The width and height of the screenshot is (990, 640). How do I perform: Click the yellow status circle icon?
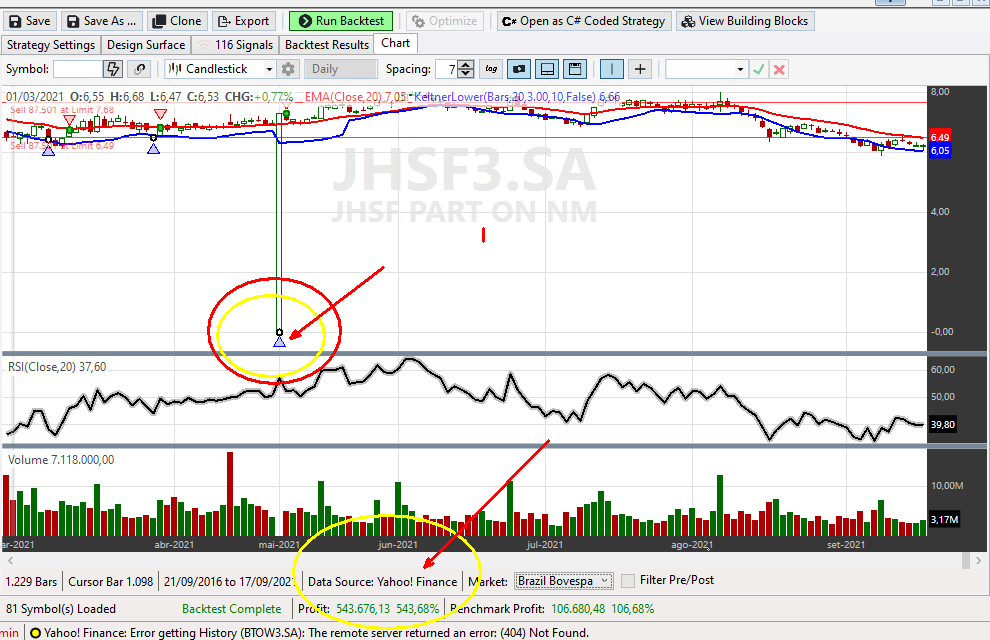35,633
